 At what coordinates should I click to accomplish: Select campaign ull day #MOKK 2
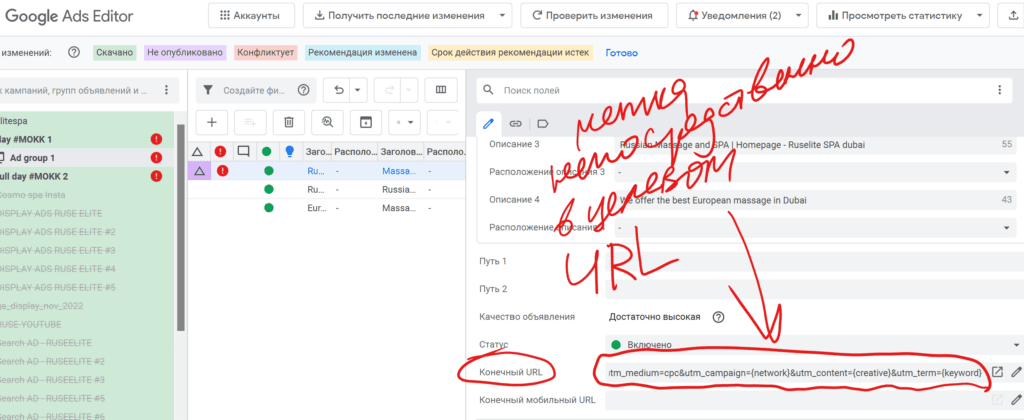click(x=34, y=176)
